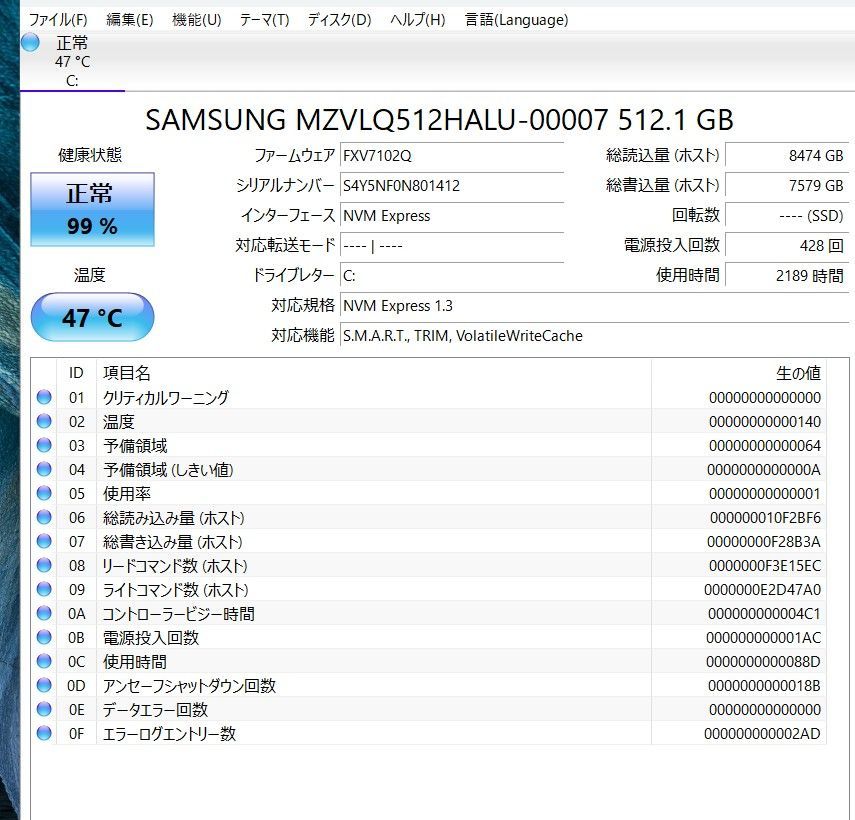Screen dimensions: 855x820
Task: Select the リードコマンド数 (ホスト) row name
Action: coord(175,565)
